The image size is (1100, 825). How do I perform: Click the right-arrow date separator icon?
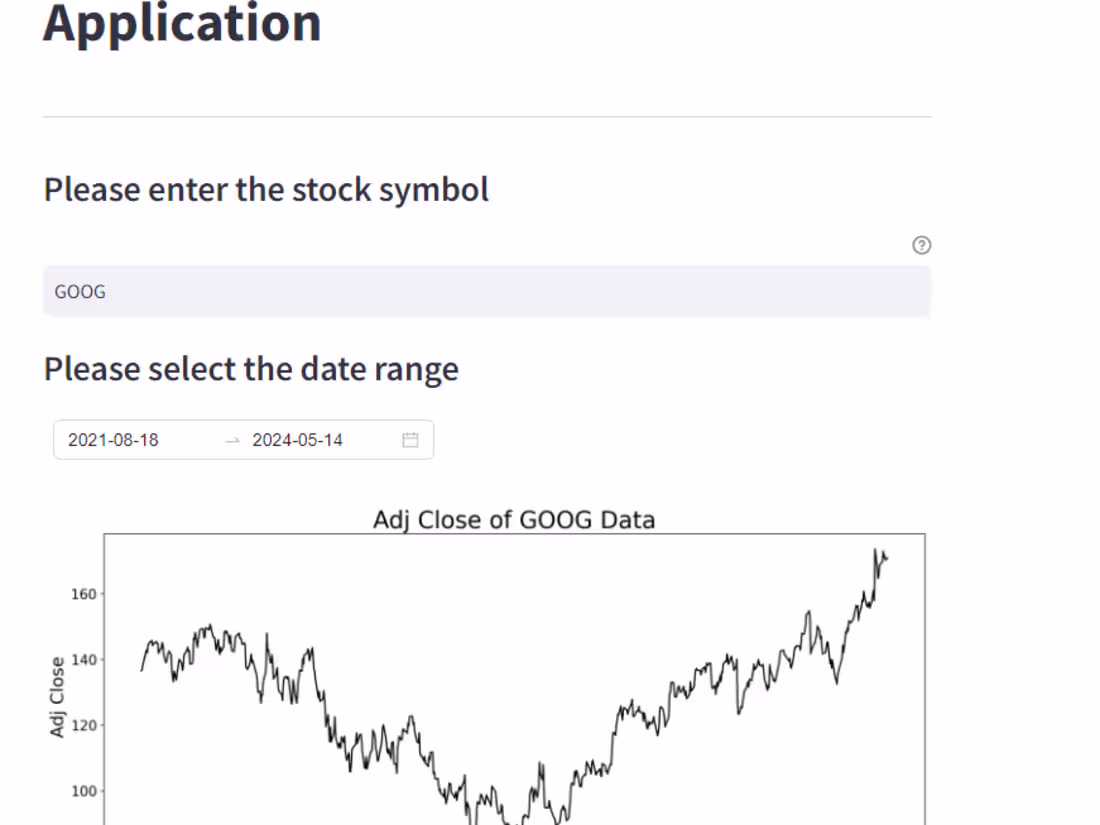232,439
